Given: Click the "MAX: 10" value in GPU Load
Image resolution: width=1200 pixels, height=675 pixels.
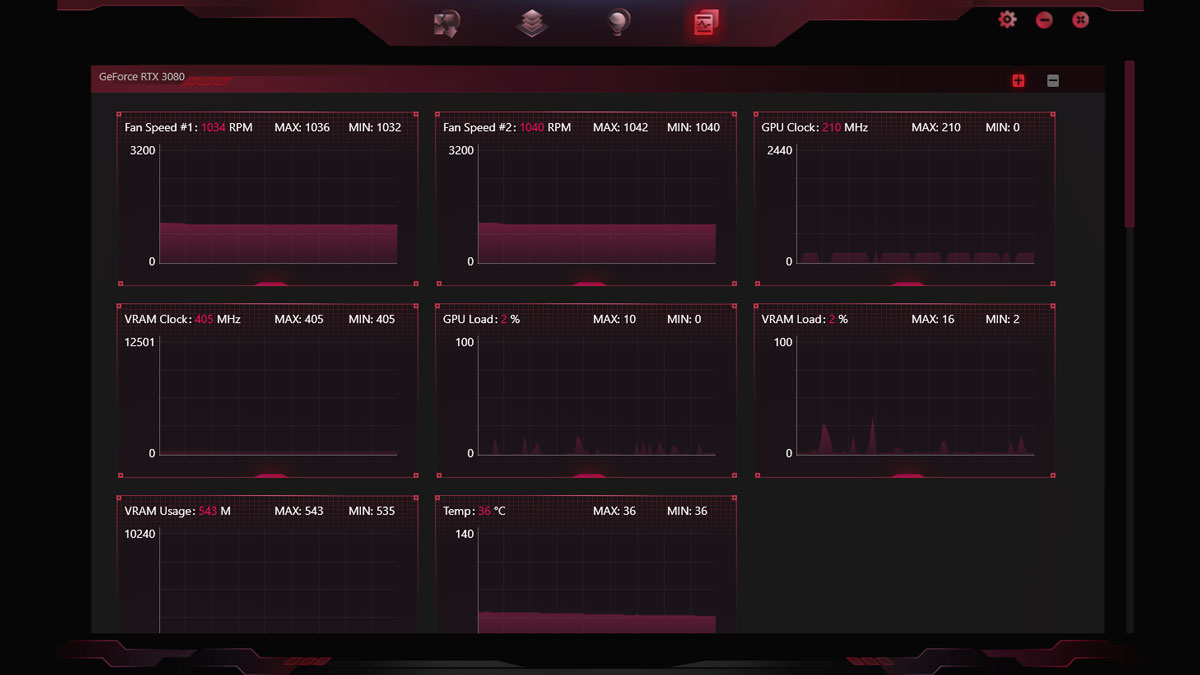Looking at the screenshot, I should (x=615, y=320).
